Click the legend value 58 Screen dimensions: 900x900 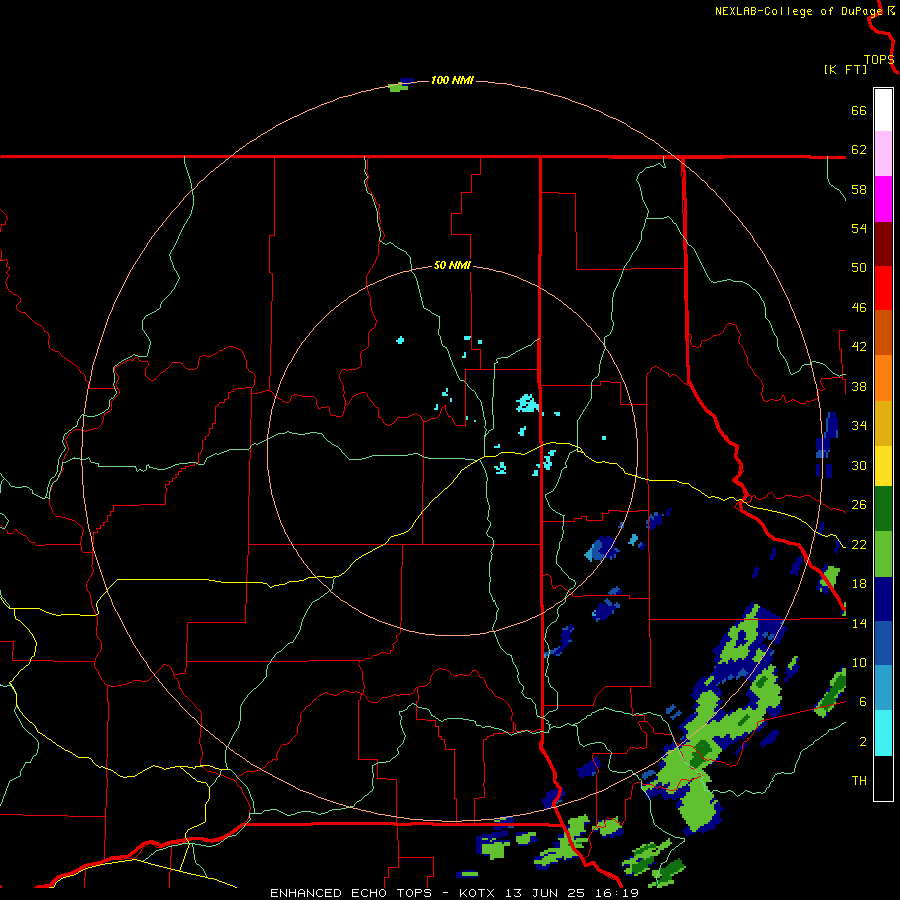pyautogui.click(x=859, y=189)
